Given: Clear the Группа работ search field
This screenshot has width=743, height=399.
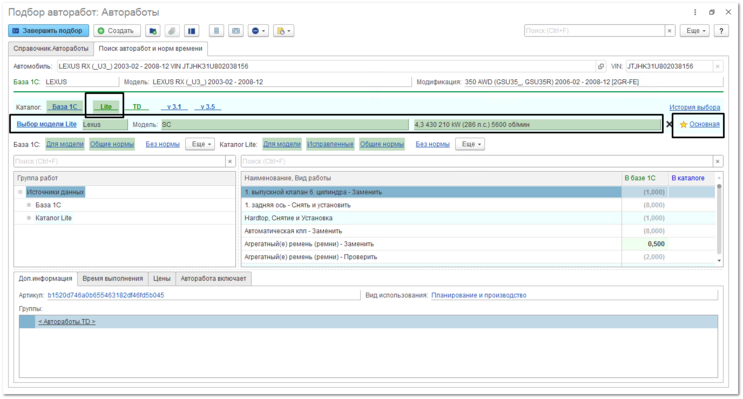Looking at the screenshot, I should (x=230, y=161).
